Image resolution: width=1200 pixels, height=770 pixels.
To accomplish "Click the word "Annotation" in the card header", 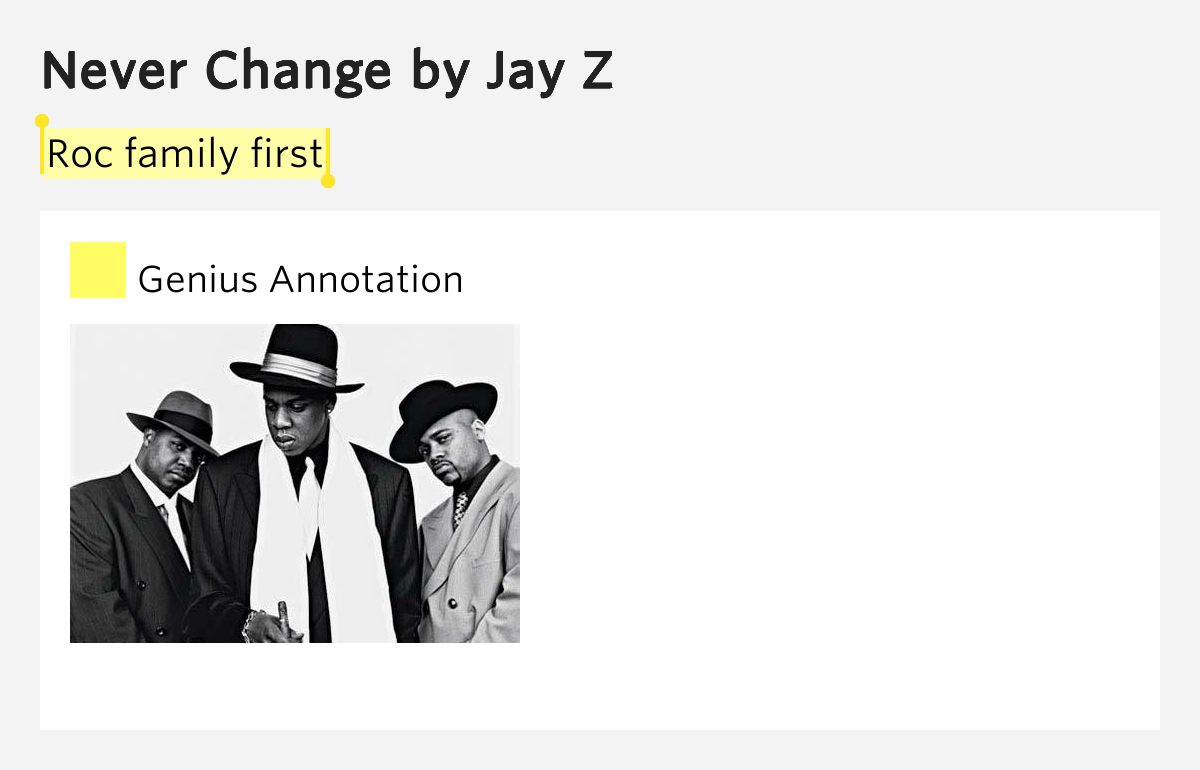I will pos(367,279).
